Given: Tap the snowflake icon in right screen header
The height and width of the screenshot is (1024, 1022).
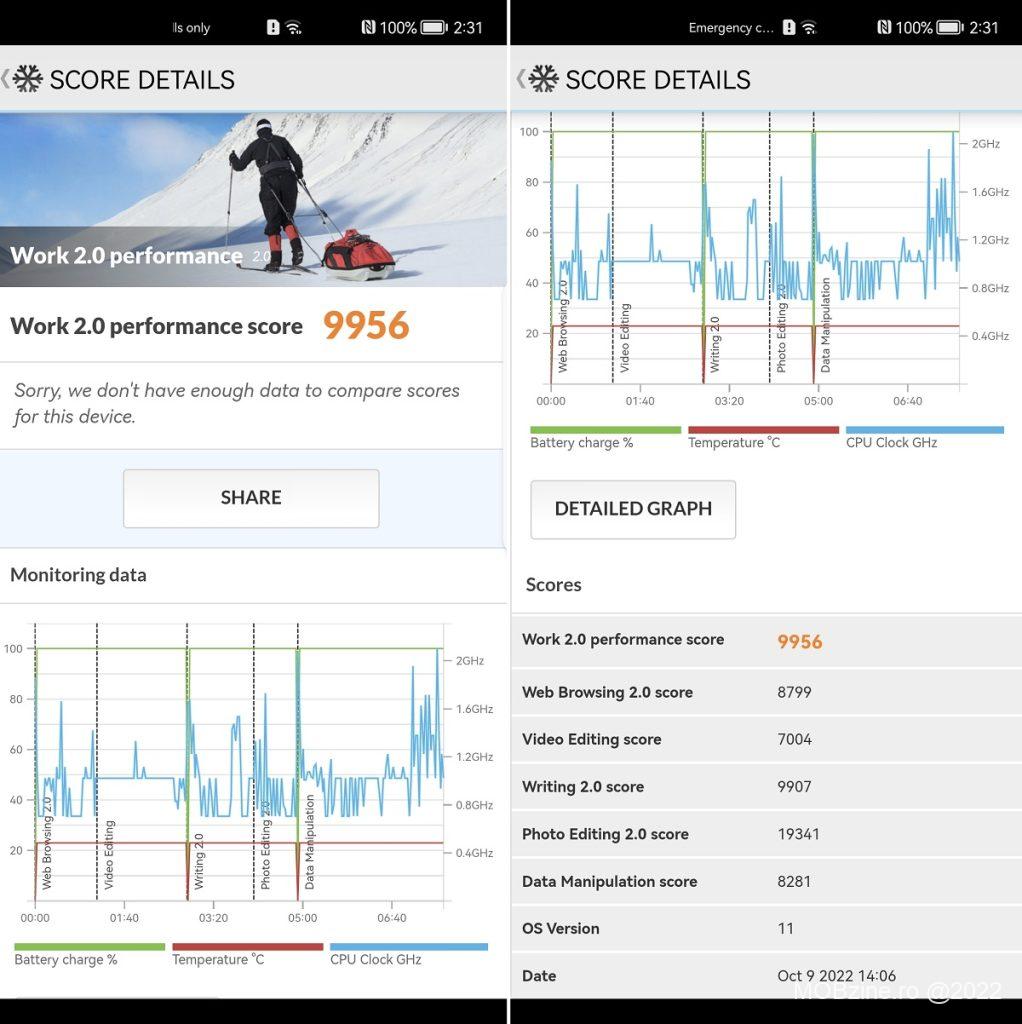Looking at the screenshot, I should 543,79.
